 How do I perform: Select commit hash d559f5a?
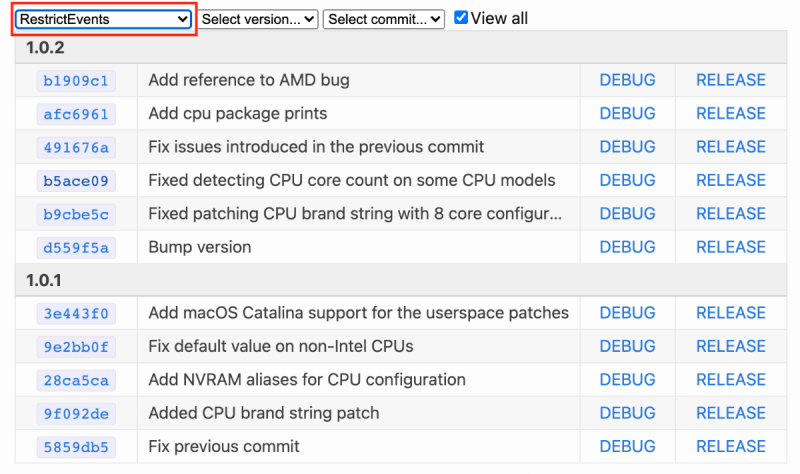click(76, 247)
